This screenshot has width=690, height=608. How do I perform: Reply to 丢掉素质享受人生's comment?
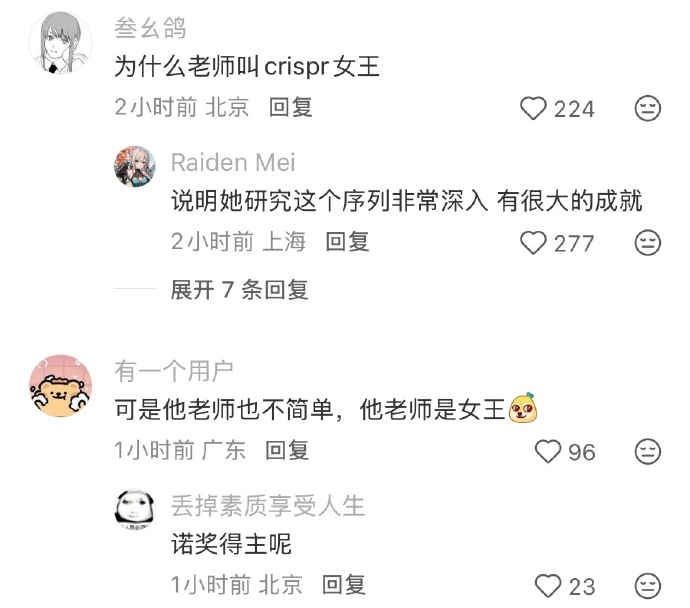click(x=344, y=585)
